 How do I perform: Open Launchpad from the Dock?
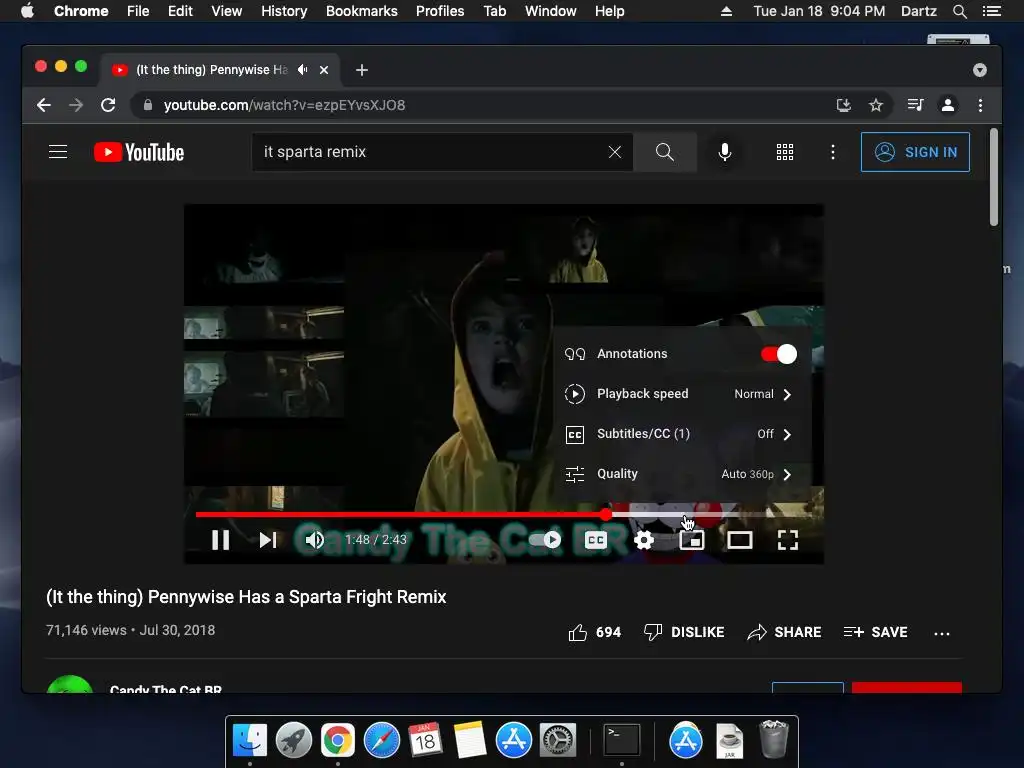[294, 741]
